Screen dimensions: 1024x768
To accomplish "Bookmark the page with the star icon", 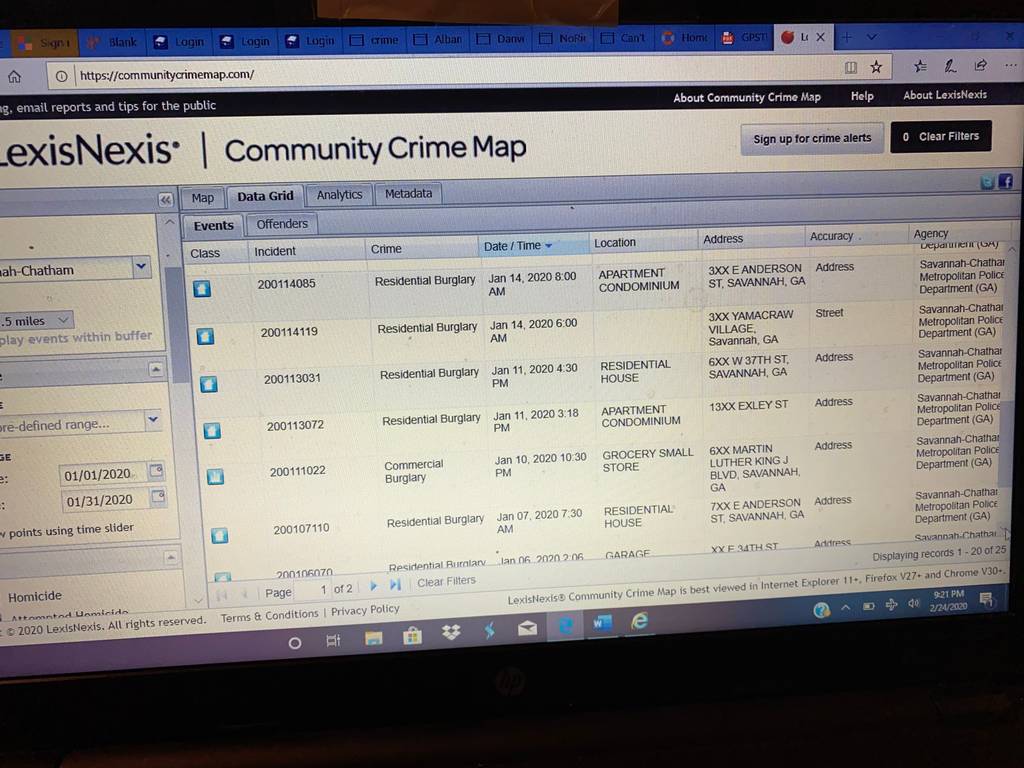I will [876, 67].
